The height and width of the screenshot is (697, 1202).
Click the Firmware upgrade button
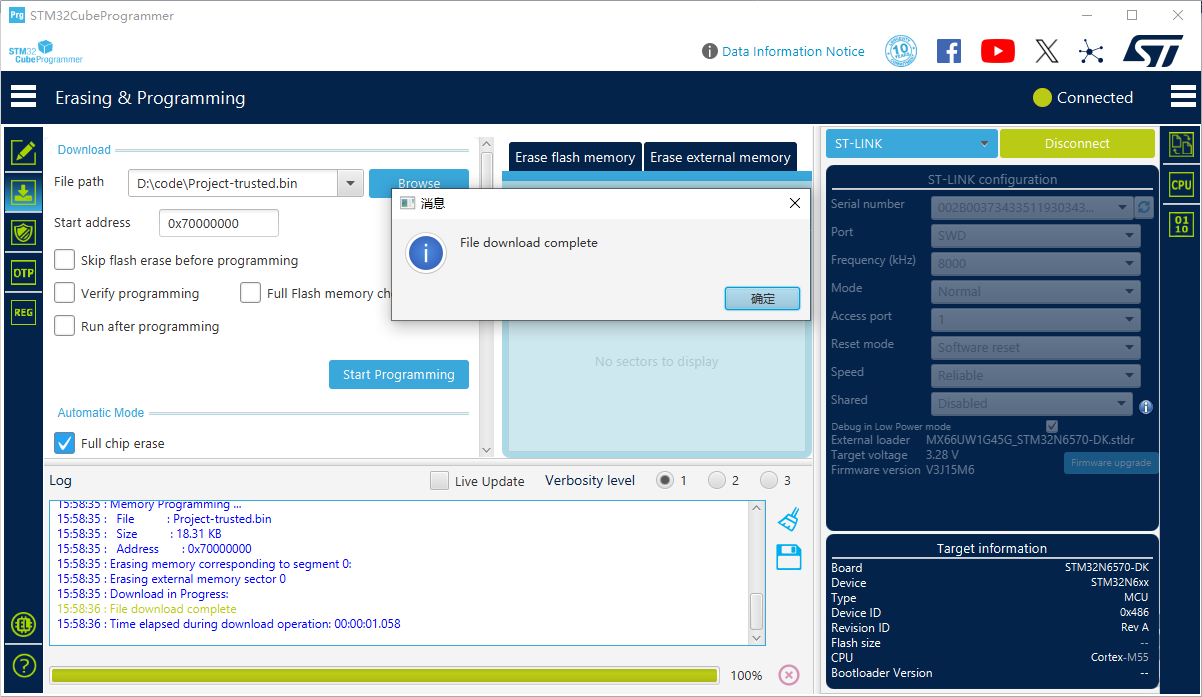[x=1110, y=463]
